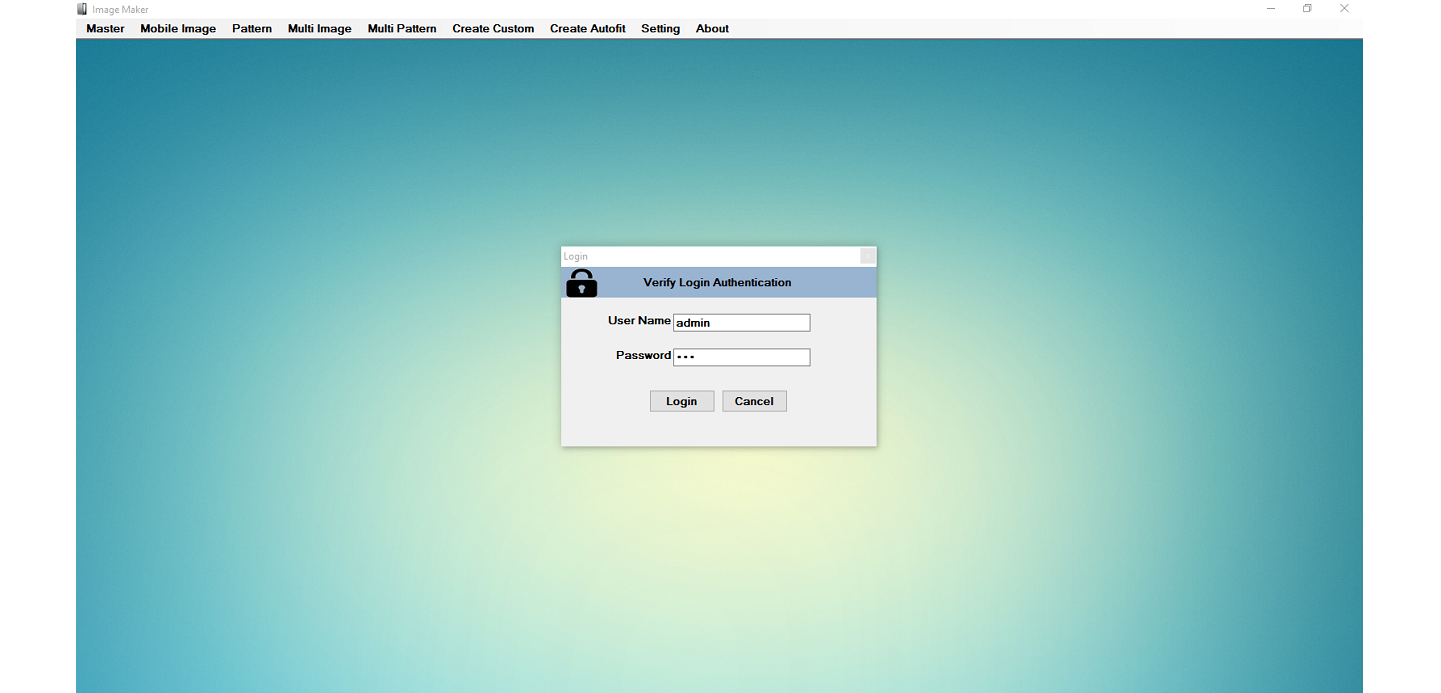
Task: Minimize the Image Maker window
Action: (1271, 9)
